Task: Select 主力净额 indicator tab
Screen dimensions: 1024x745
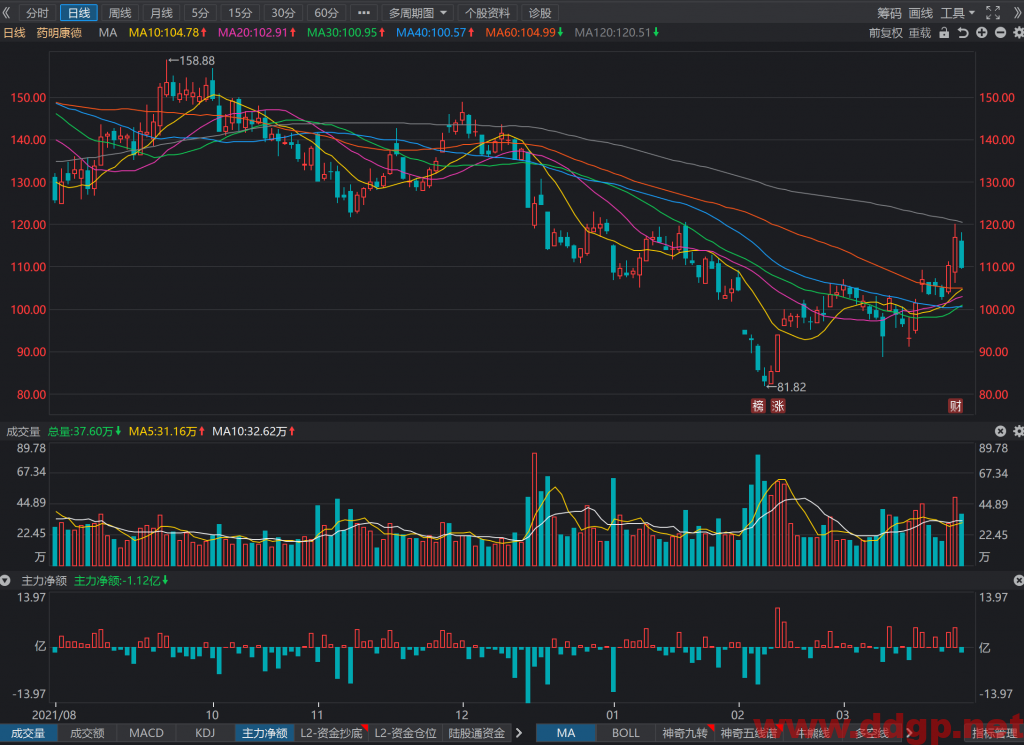Action: 264,733
